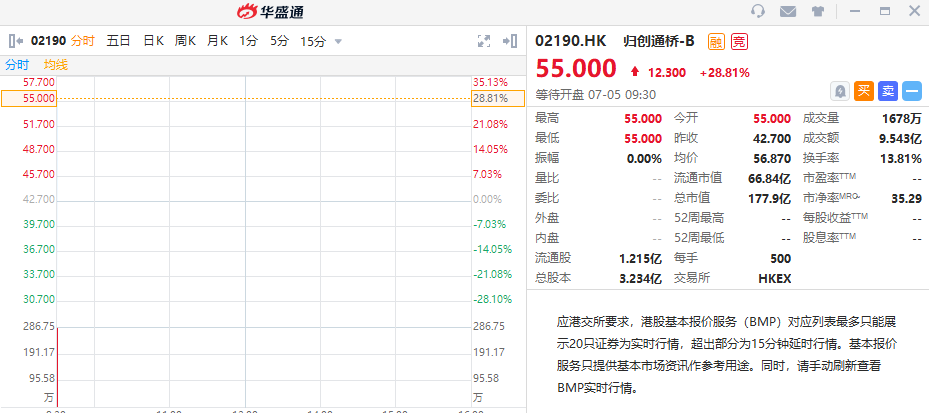Image resolution: width=929 pixels, height=413 pixels.
Task: Select the 周K chart tab
Action: [x=185, y=41]
